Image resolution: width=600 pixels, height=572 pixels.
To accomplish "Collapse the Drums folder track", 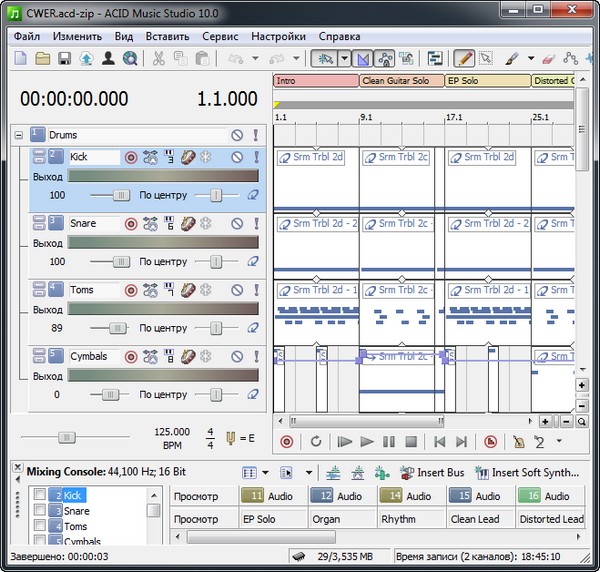I will pos(18,135).
